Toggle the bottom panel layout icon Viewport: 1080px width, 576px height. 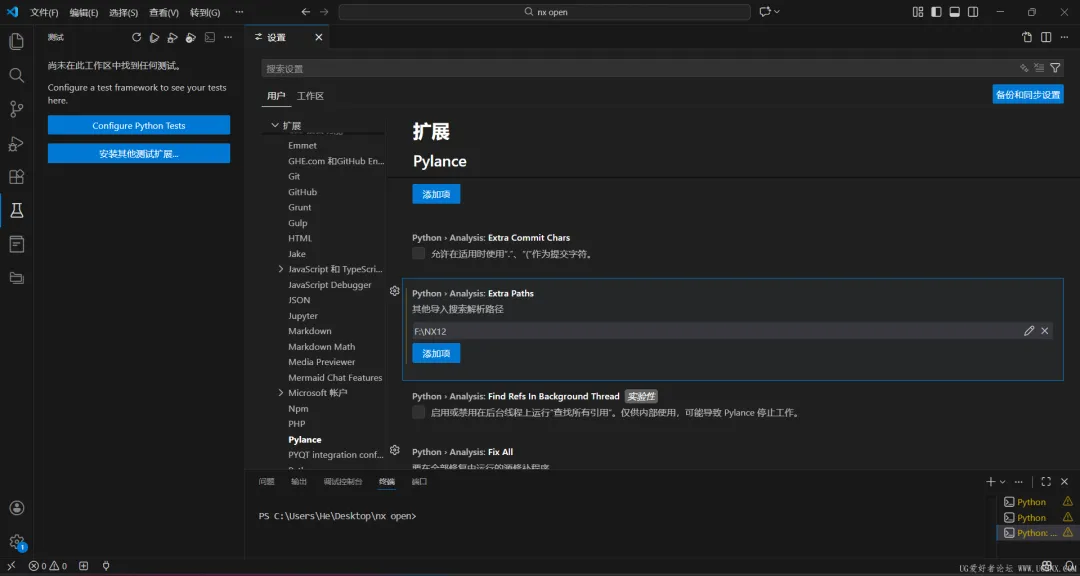955,12
